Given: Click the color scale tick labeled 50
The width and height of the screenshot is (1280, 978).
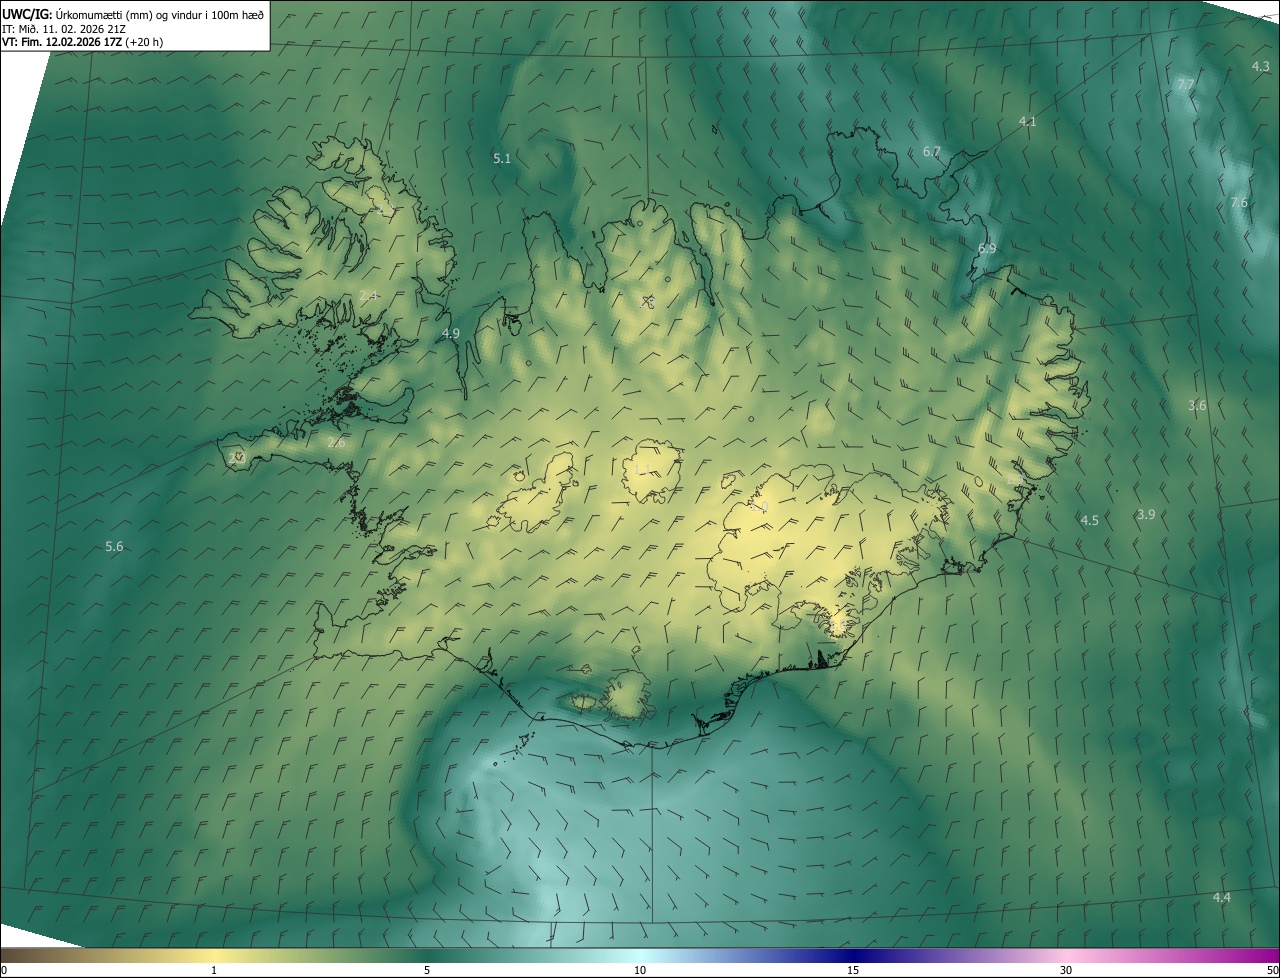Looking at the screenshot, I should click(1272, 970).
